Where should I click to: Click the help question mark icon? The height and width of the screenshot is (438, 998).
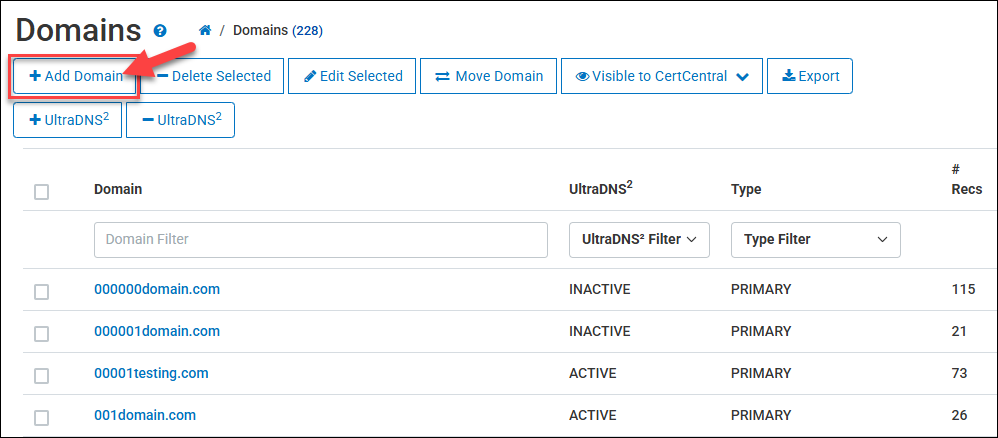[x=160, y=31]
